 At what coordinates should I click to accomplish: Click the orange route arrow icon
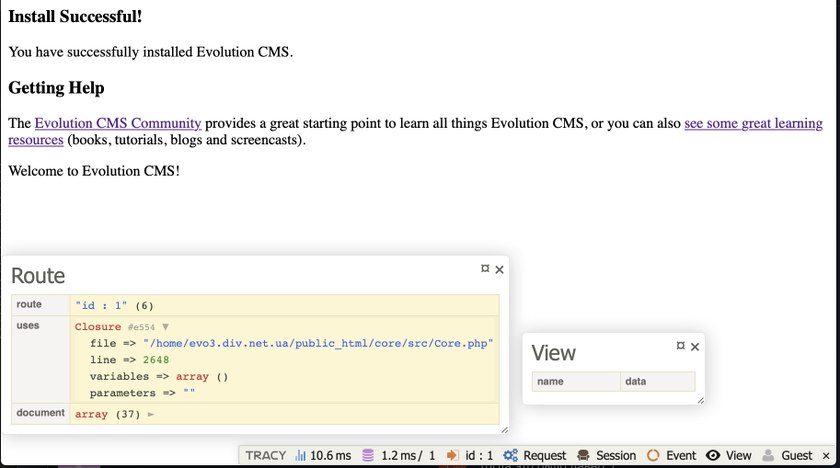pos(453,456)
